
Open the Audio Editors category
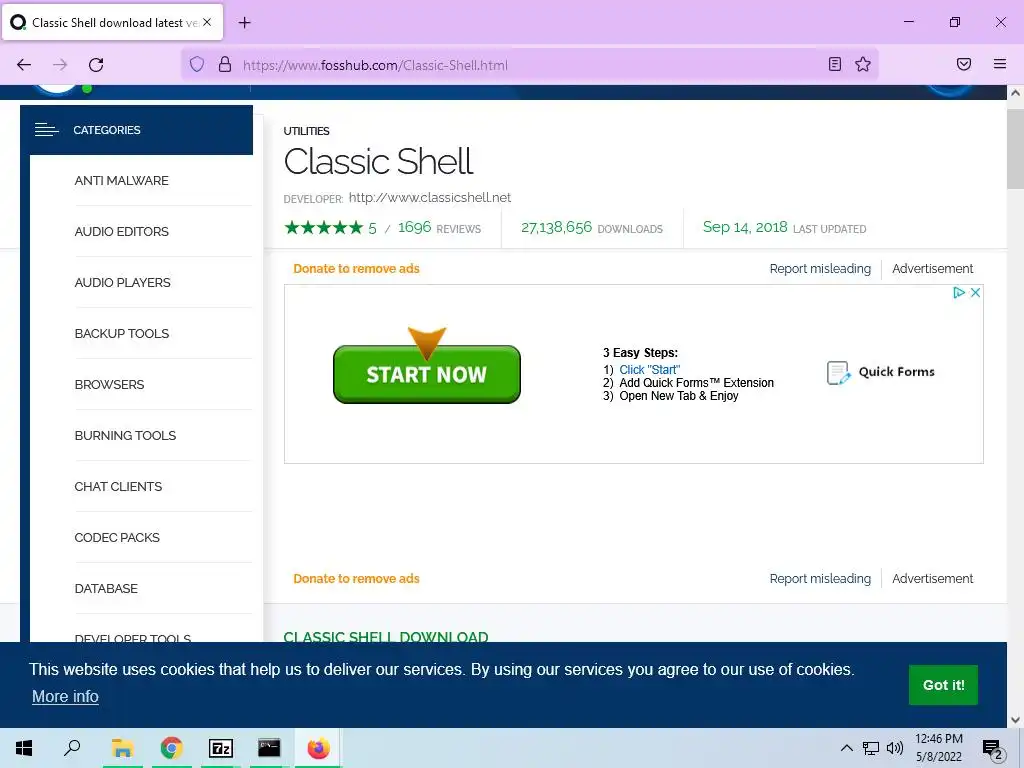(121, 232)
